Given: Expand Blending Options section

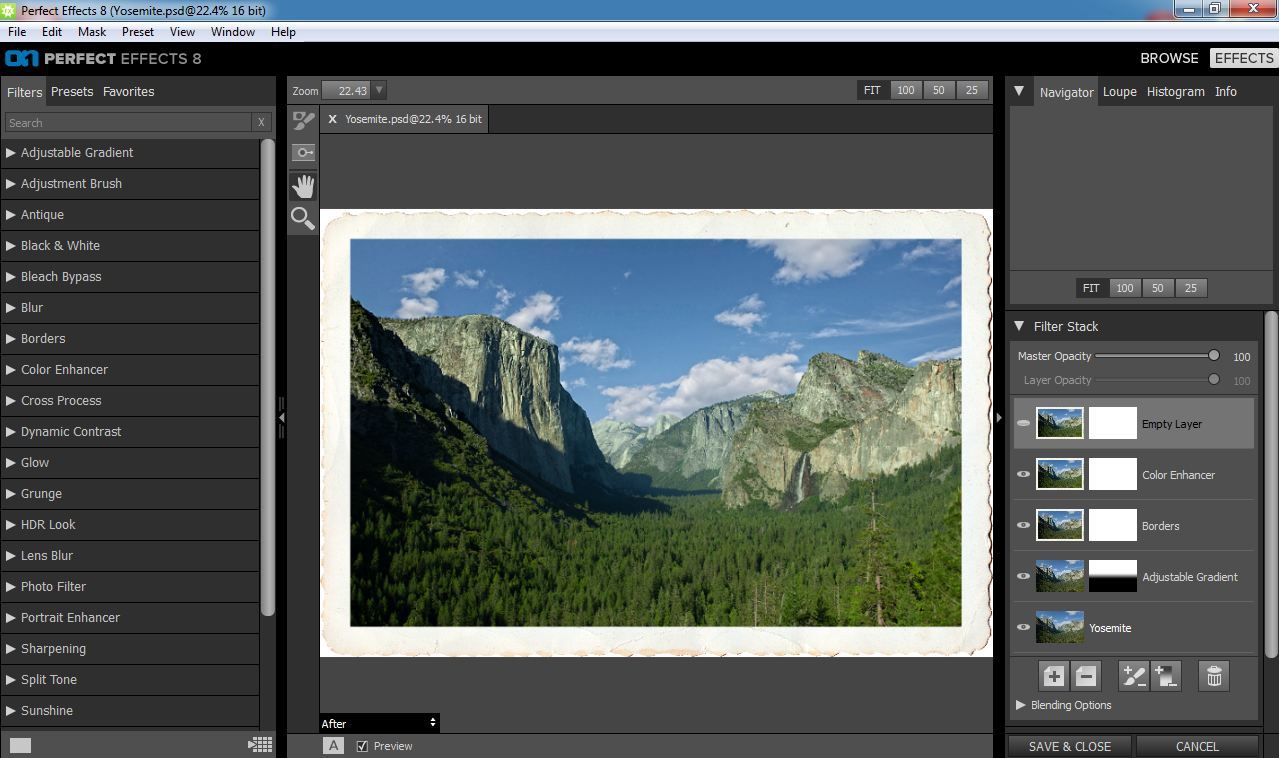Looking at the screenshot, I should click(1070, 705).
